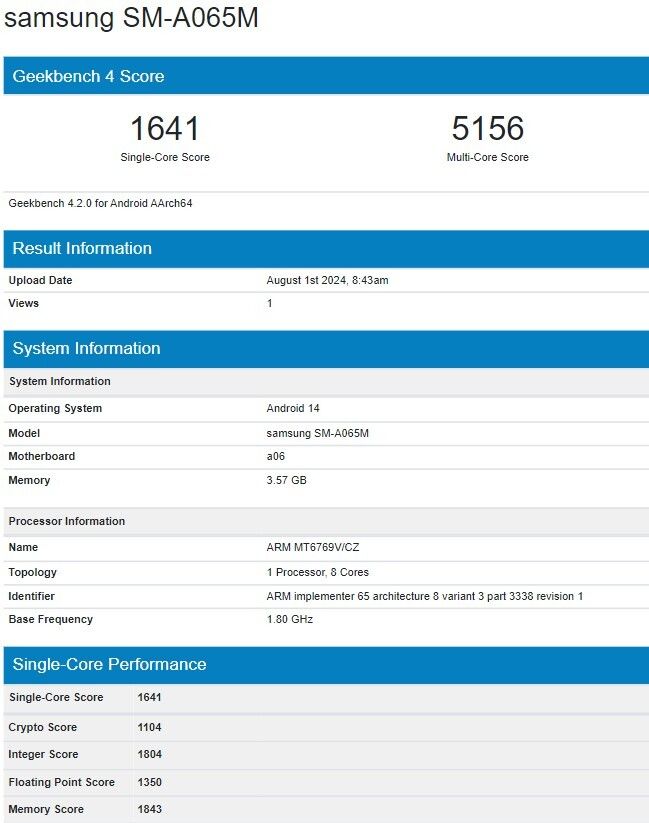
Task: Click the 'Floating Point Score' label
Action: (61, 782)
